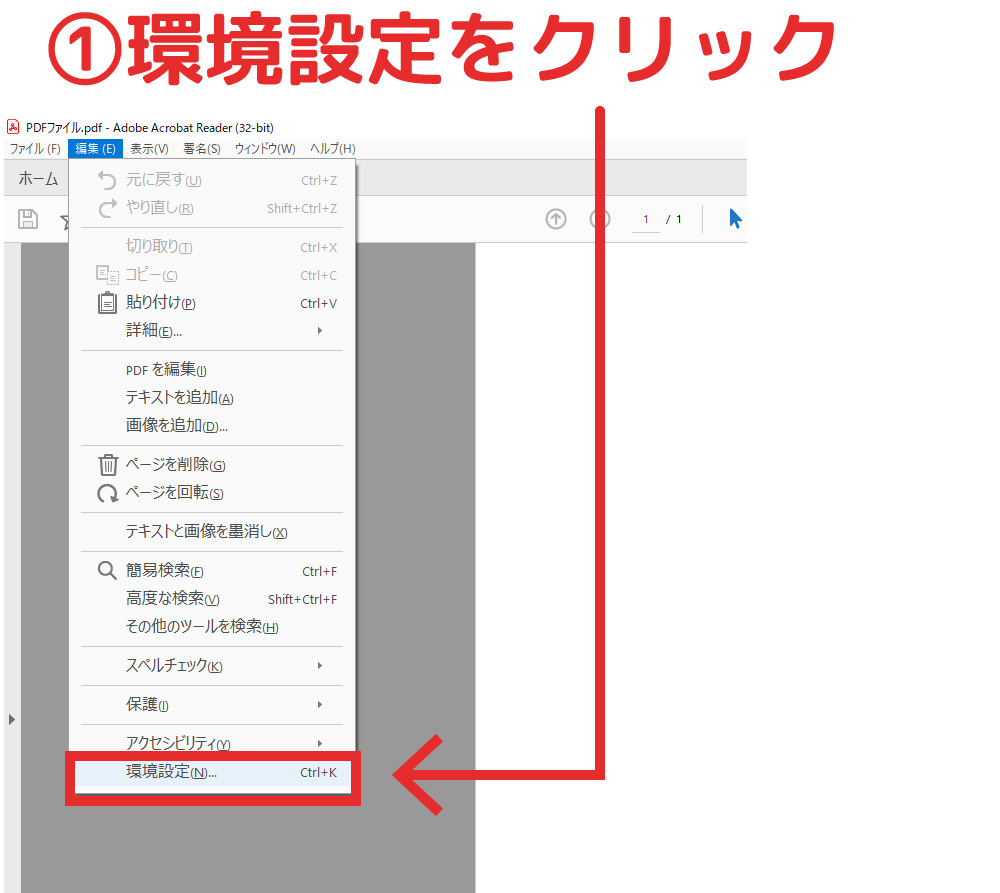Choose ページを回転(S) entry
The height and width of the screenshot is (893, 1000).
point(212,493)
